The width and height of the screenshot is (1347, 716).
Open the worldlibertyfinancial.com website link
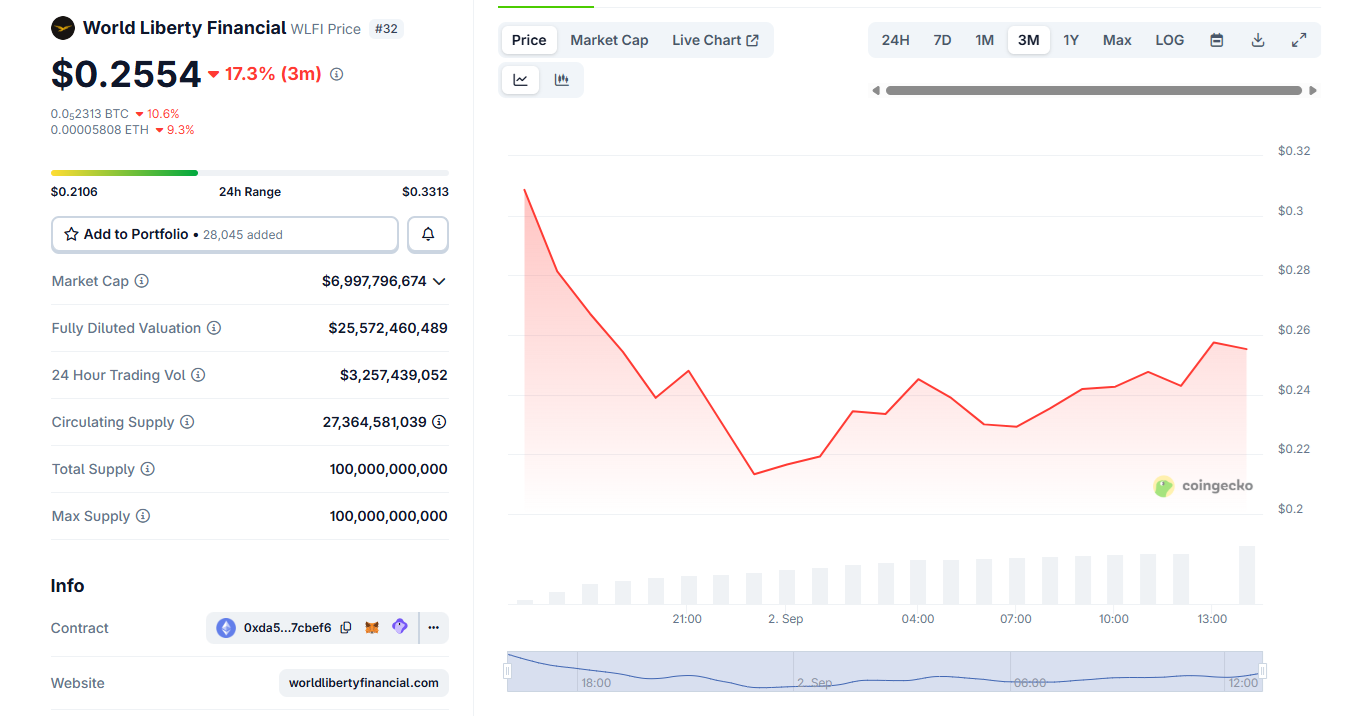click(364, 683)
